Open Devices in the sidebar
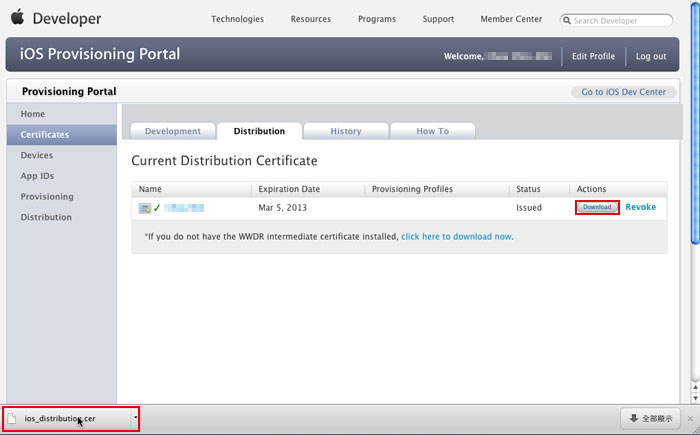Viewport: 700px width, 435px height. (62, 155)
